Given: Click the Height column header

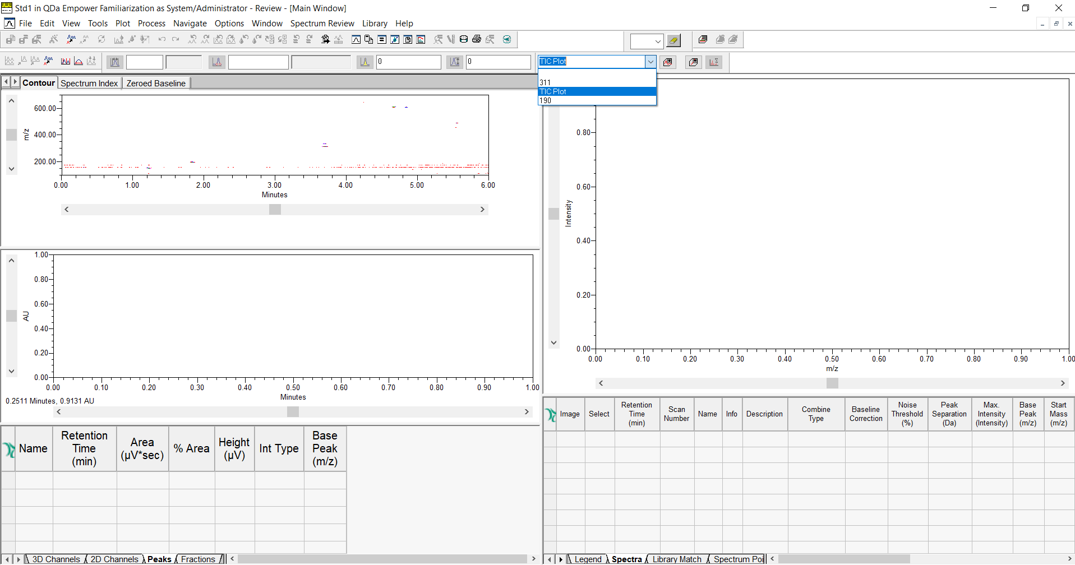Looking at the screenshot, I should (234, 448).
